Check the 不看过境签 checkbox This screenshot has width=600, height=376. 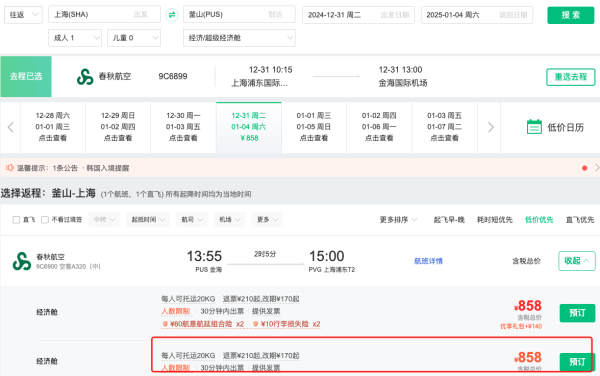pos(45,220)
